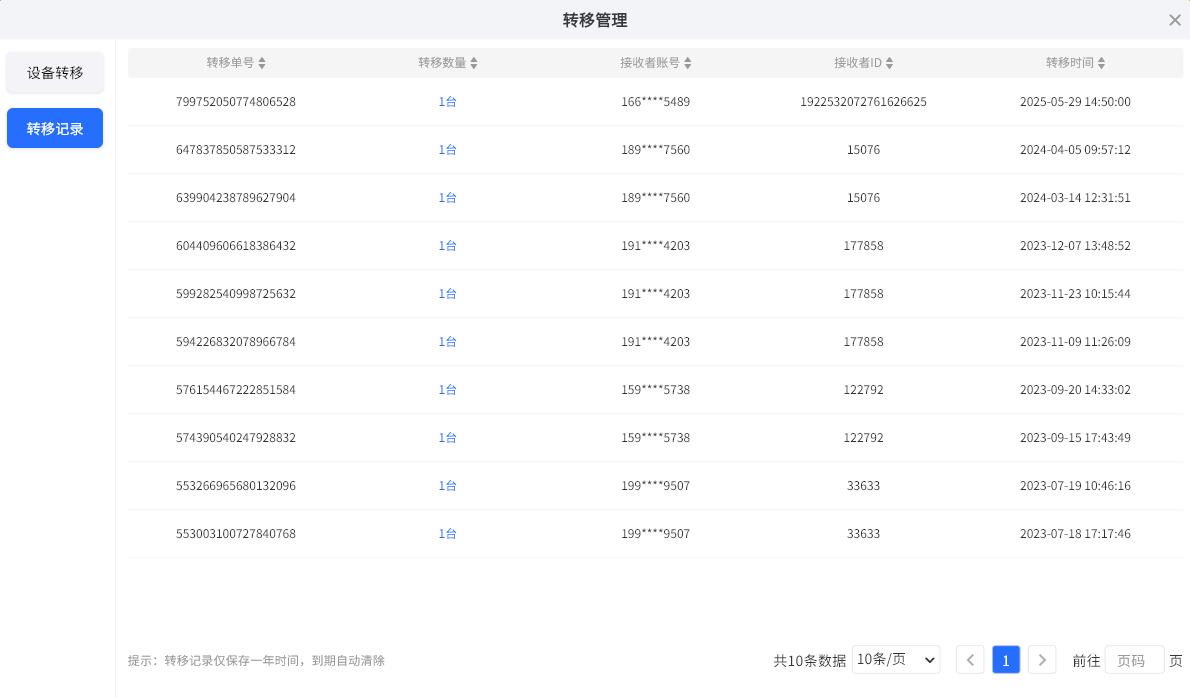Click 1台 link in 2023-07-18 row
Image resolution: width=1190 pixels, height=698 pixels.
(447, 534)
